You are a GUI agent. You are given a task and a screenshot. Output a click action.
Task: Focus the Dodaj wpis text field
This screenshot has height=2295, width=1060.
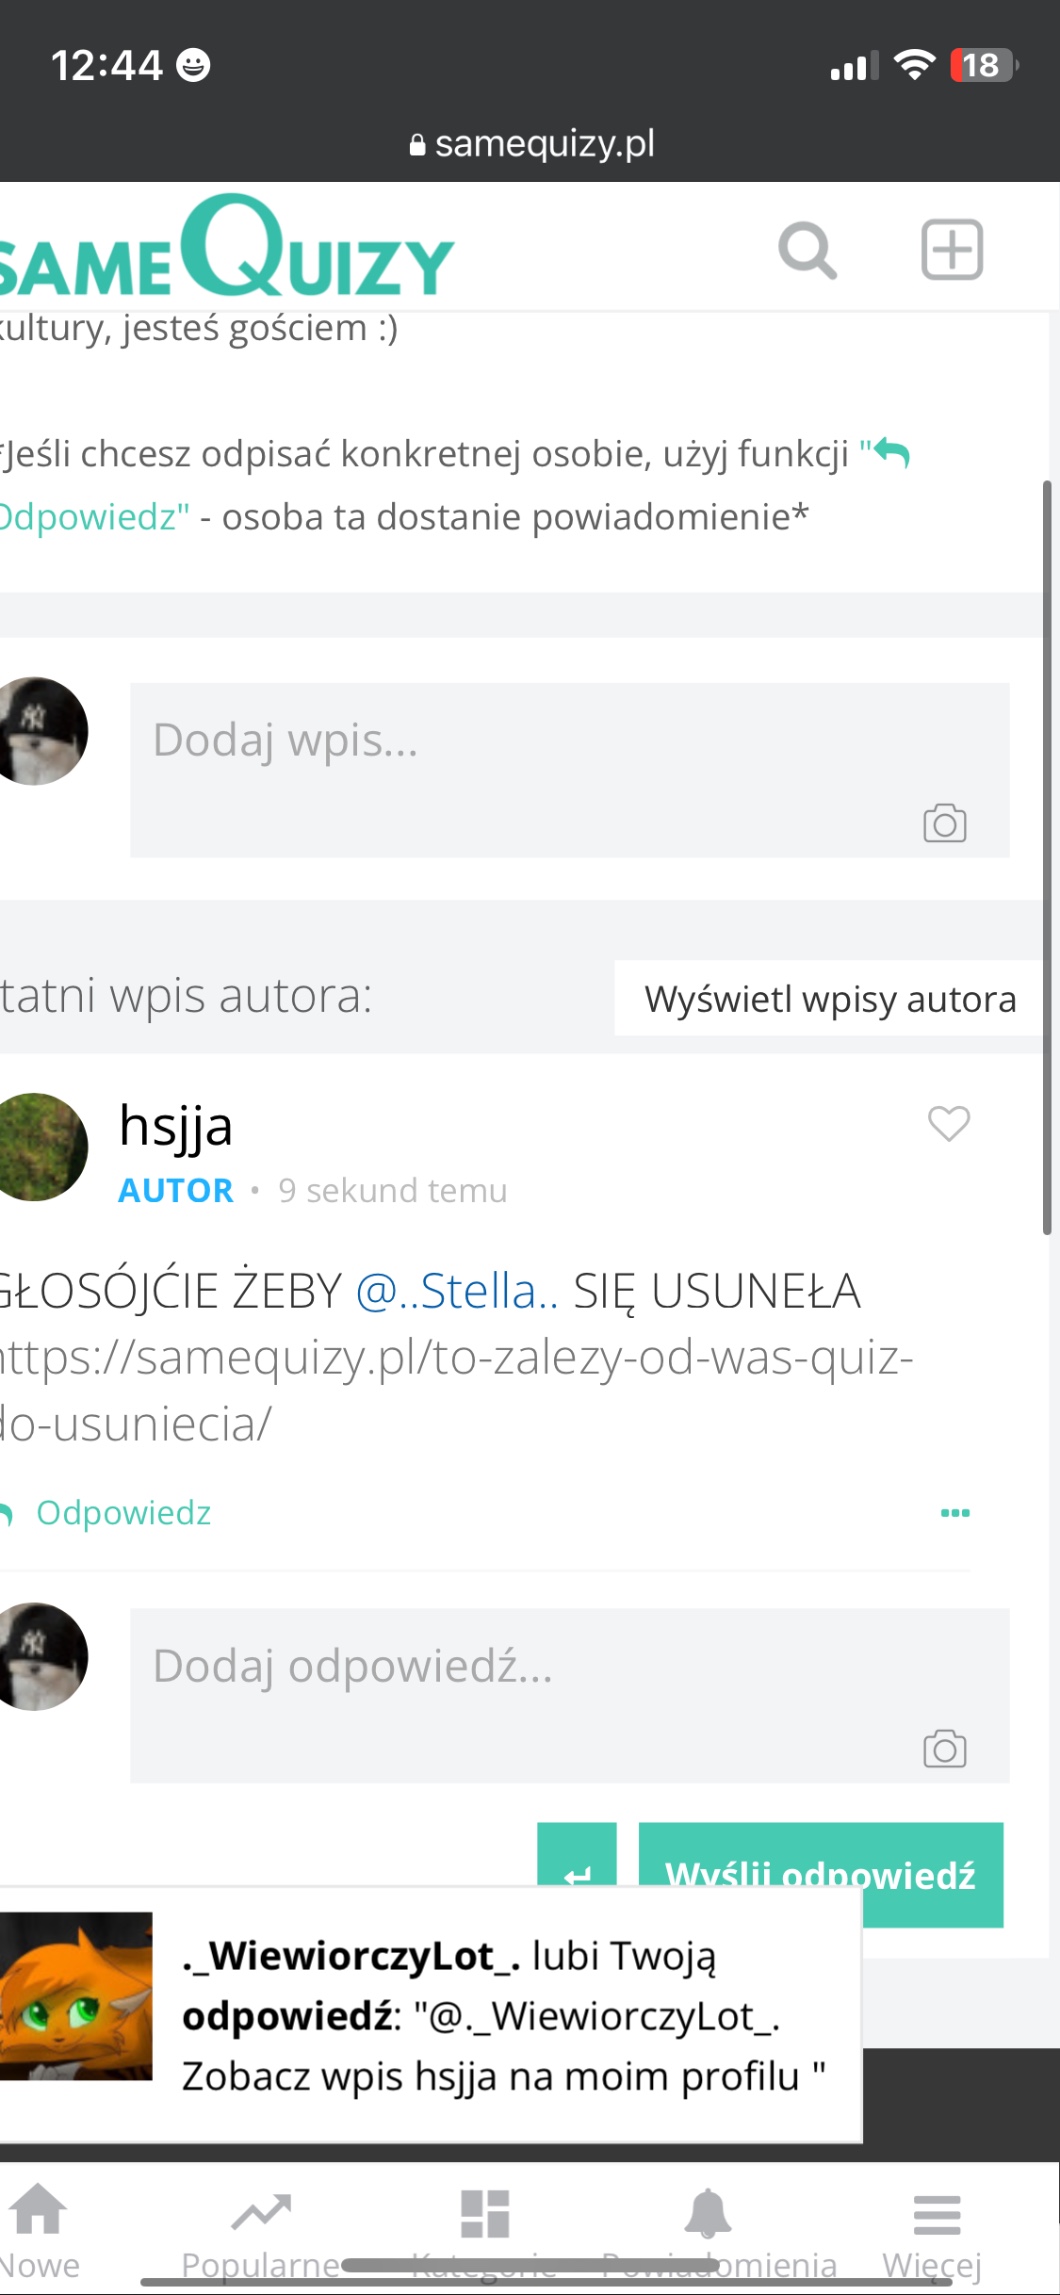pyautogui.click(x=569, y=769)
